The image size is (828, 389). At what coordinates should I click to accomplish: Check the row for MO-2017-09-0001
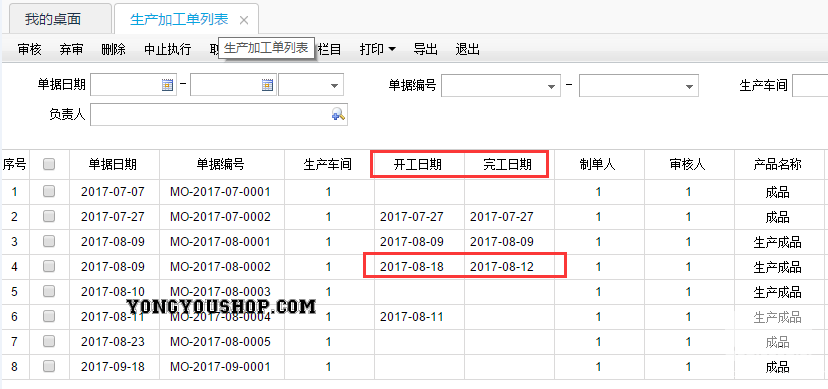(x=49, y=366)
